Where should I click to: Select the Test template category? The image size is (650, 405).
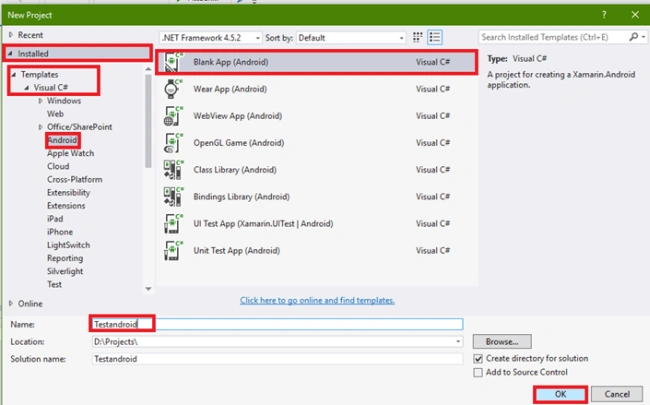pyautogui.click(x=54, y=284)
